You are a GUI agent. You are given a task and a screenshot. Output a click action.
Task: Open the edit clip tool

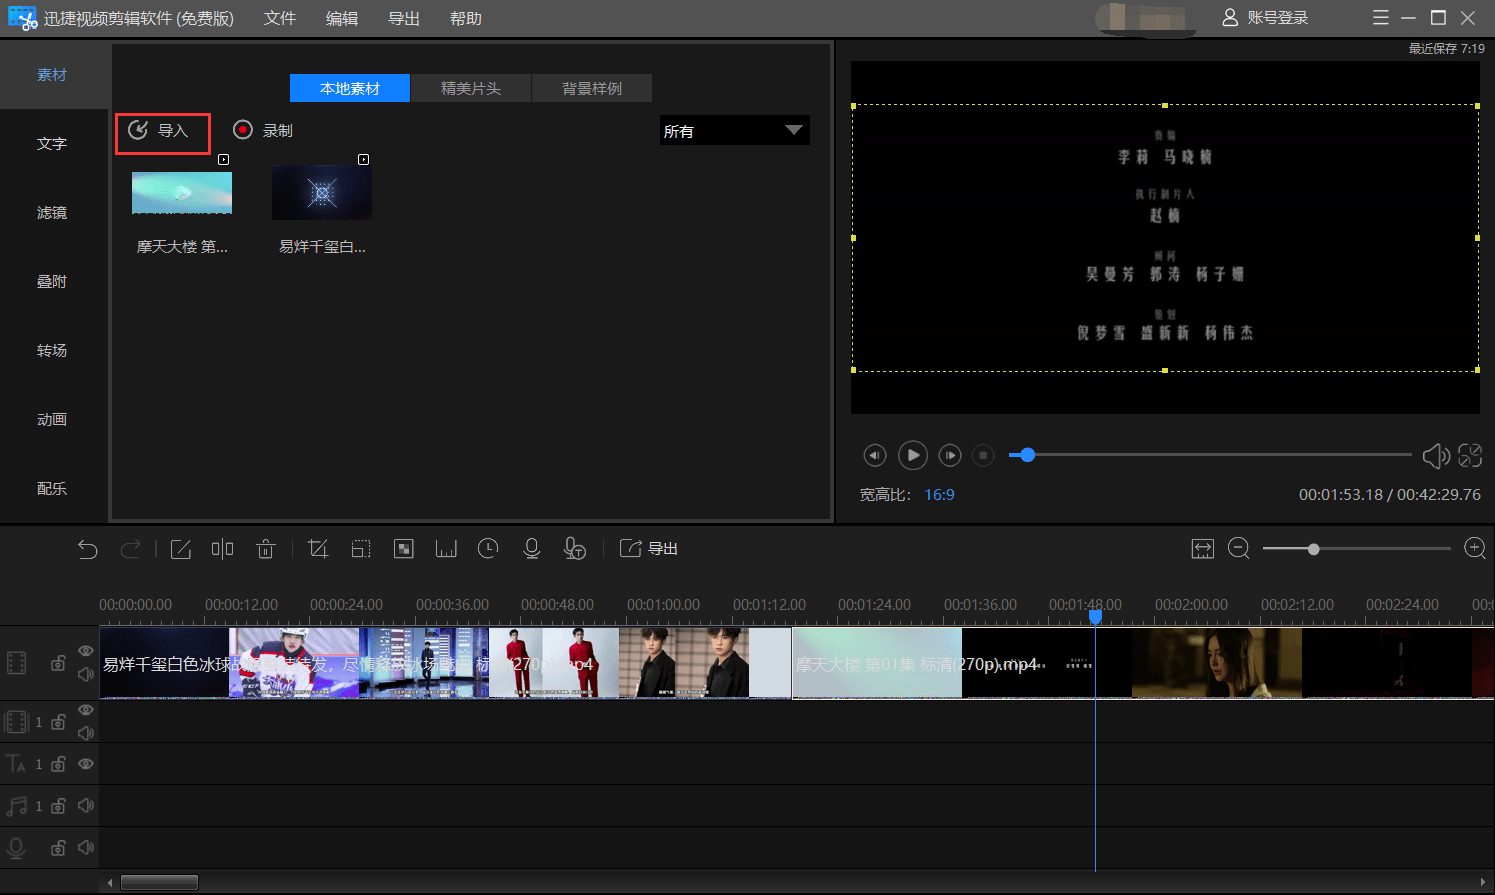(180, 549)
